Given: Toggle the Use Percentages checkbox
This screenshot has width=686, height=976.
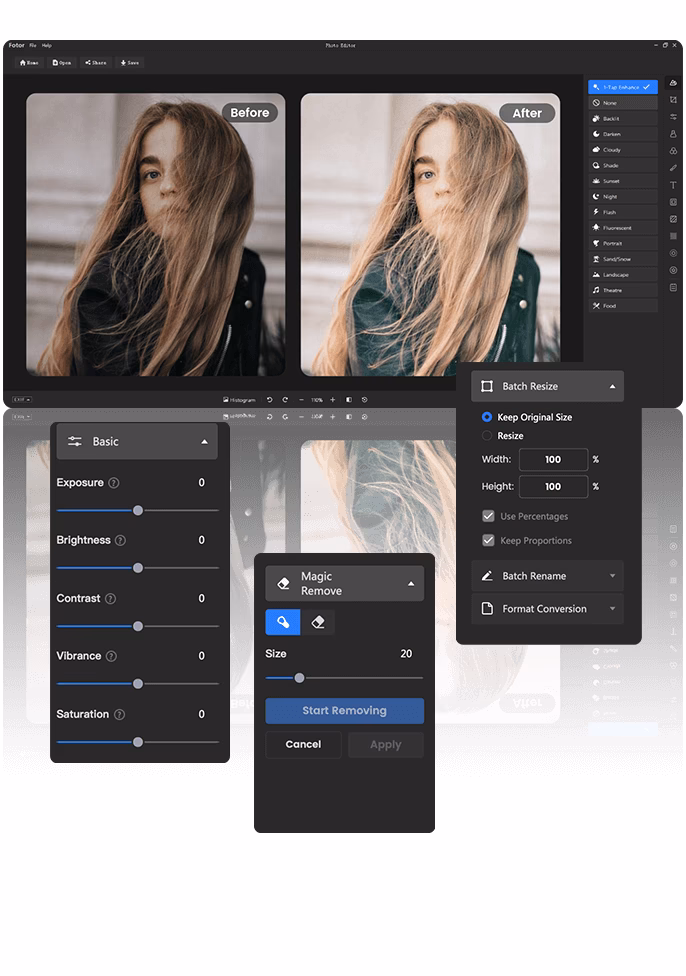Looking at the screenshot, I should pyautogui.click(x=488, y=516).
